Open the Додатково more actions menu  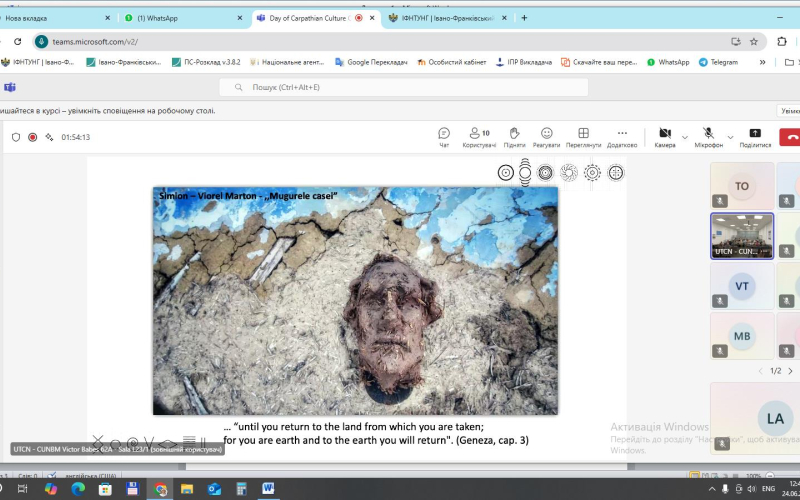[622, 137]
